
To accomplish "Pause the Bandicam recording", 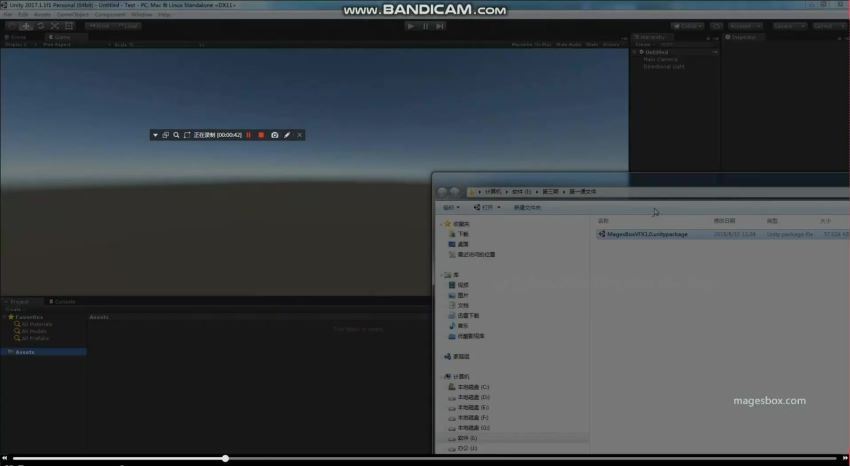I will [249, 135].
